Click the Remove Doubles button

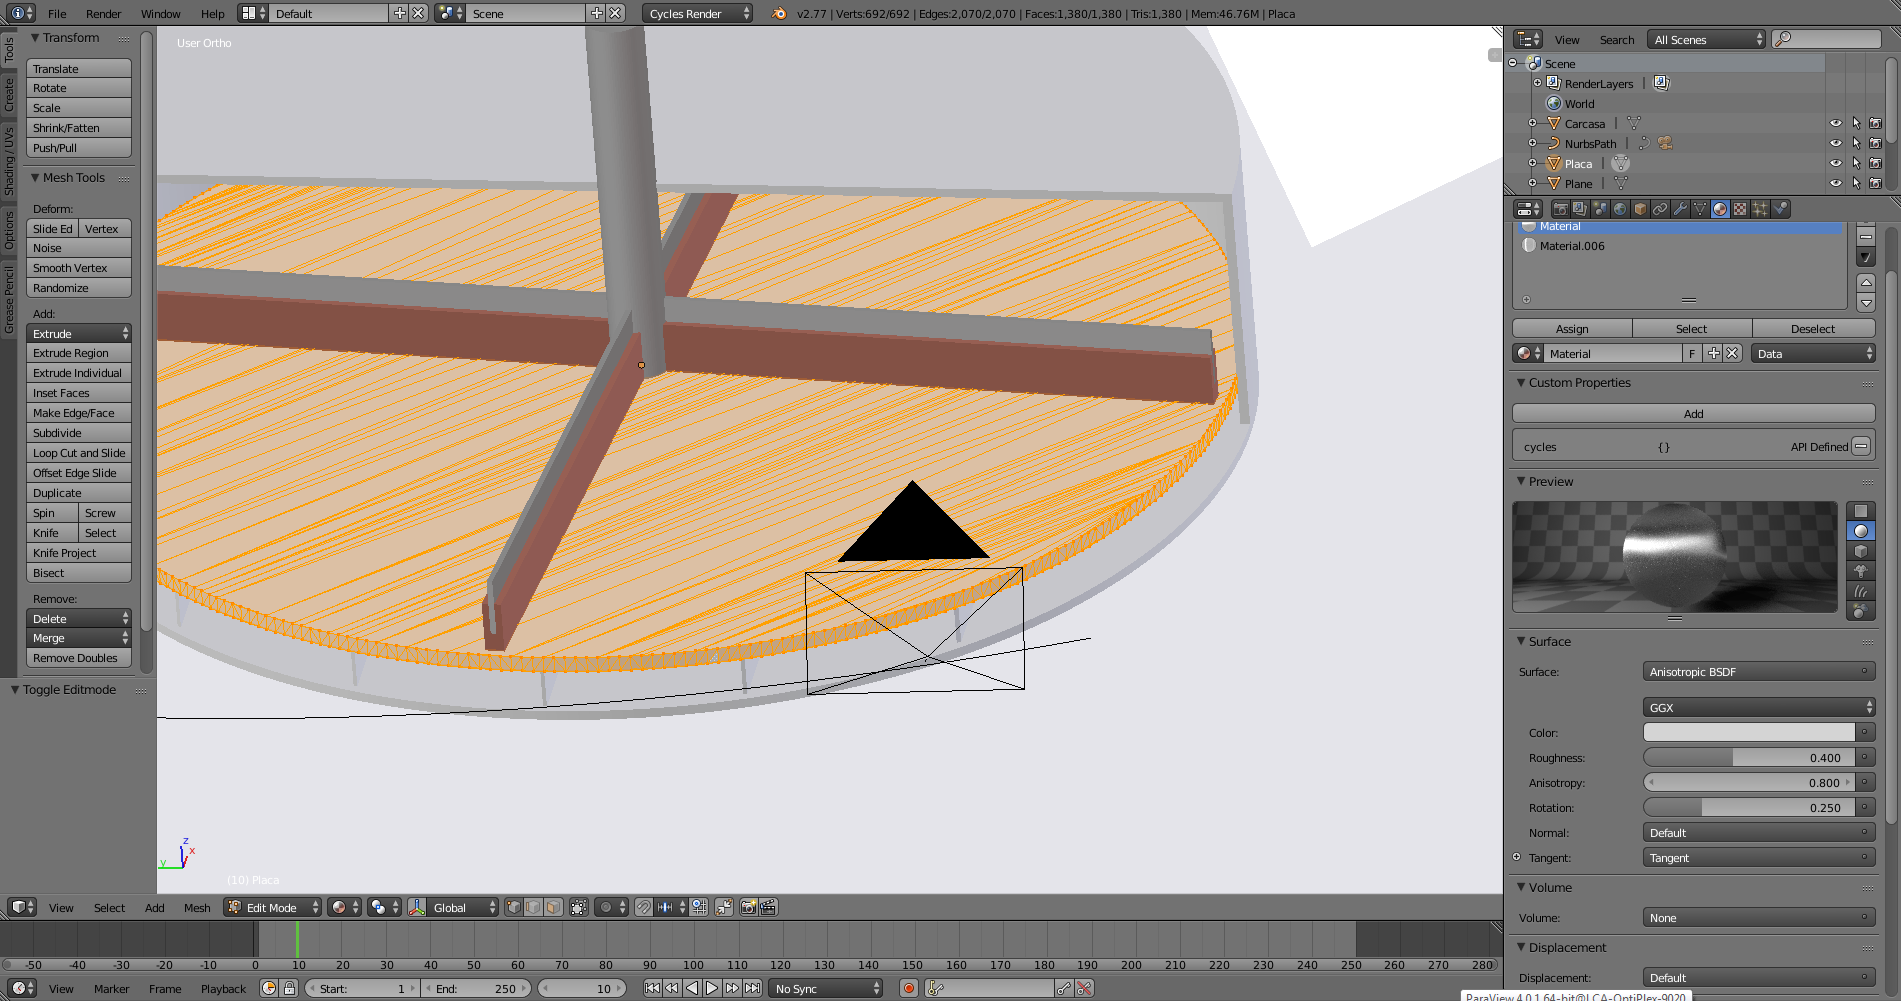coord(79,657)
